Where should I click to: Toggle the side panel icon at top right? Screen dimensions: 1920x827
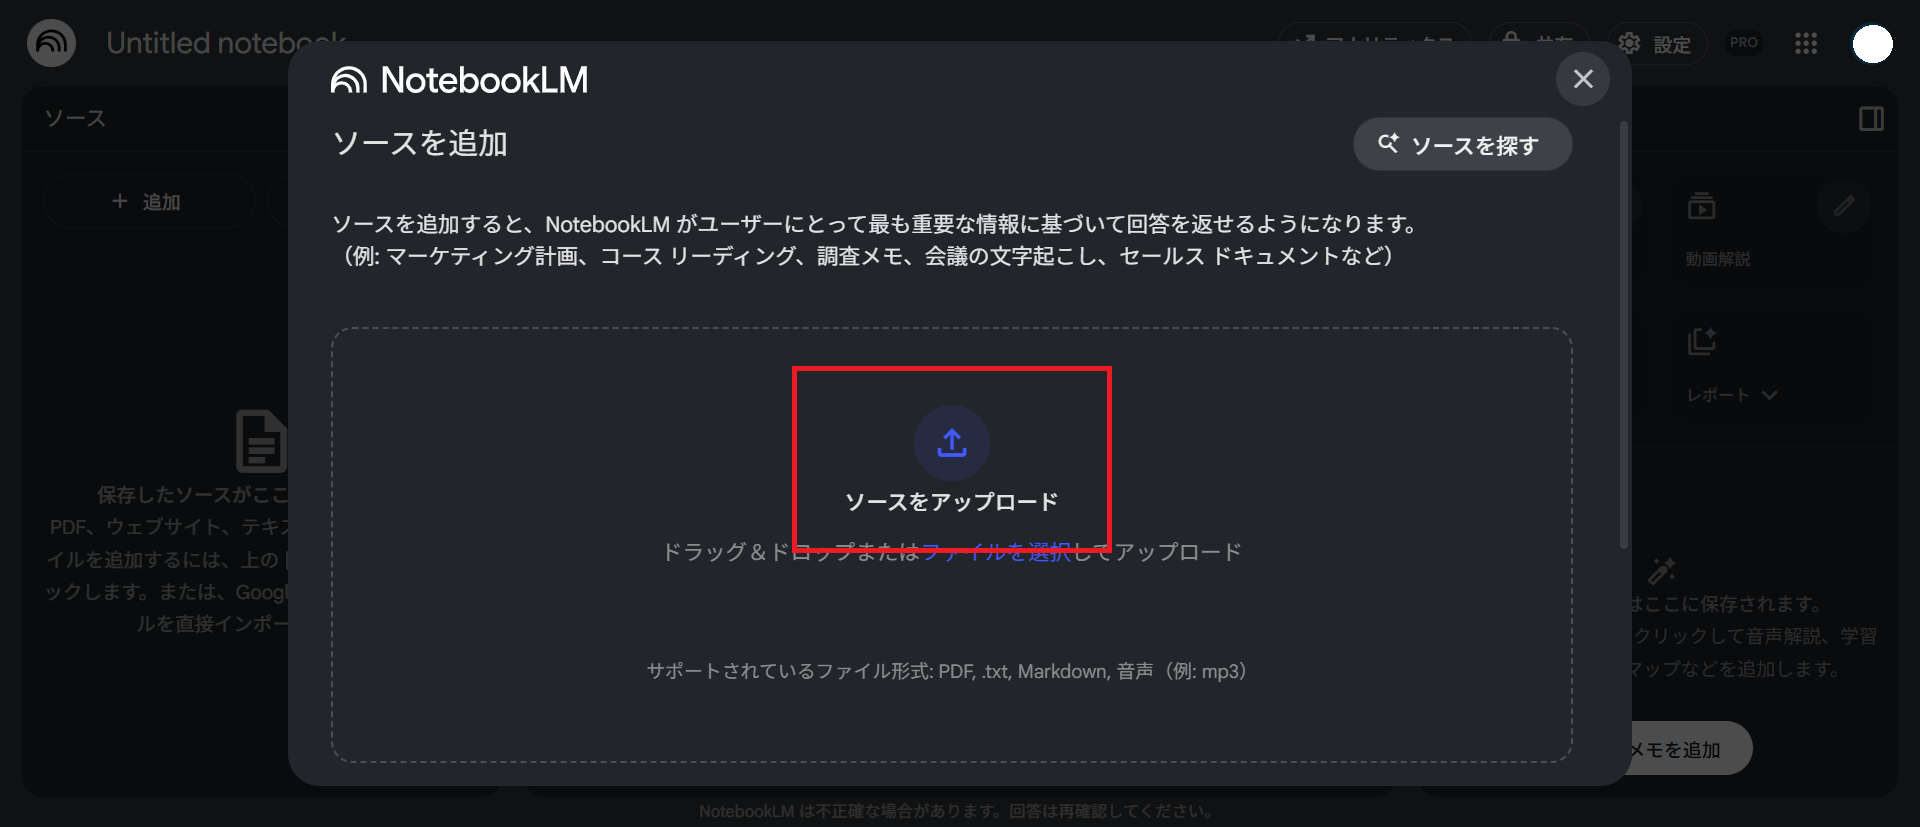pyautogui.click(x=1871, y=119)
